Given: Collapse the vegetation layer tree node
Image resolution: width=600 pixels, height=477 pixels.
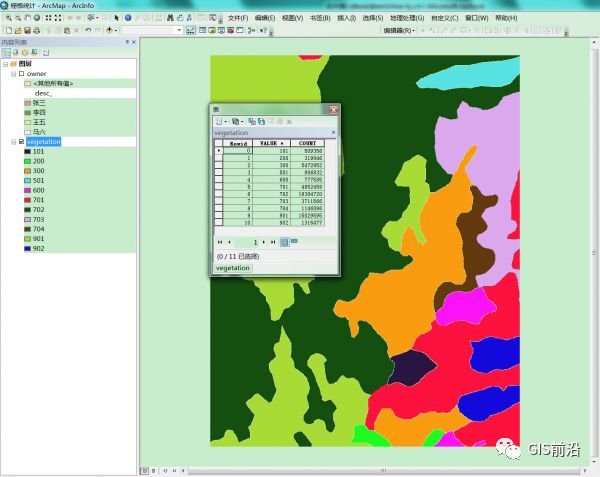Looking at the screenshot, I should click(14, 142).
